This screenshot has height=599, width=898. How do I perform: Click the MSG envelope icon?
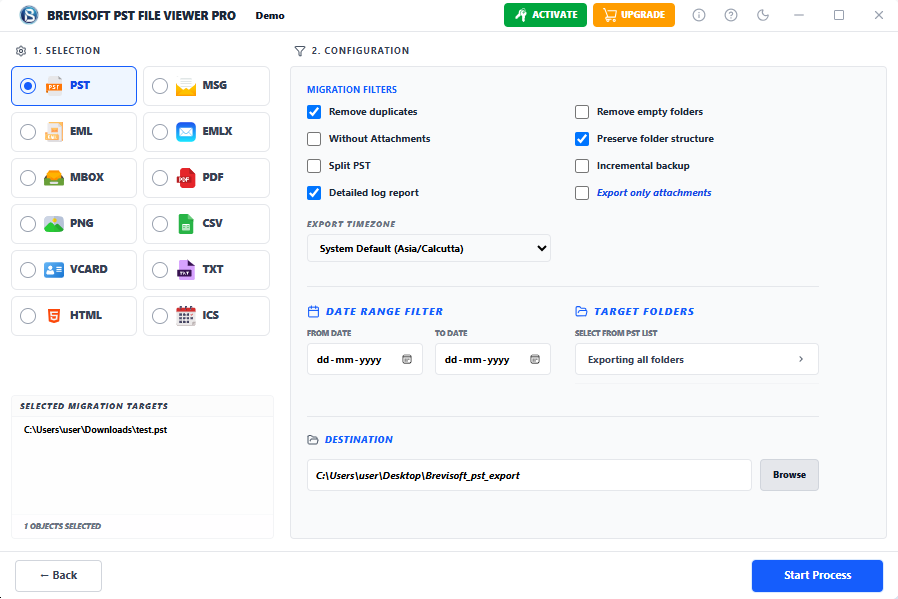pyautogui.click(x=186, y=86)
